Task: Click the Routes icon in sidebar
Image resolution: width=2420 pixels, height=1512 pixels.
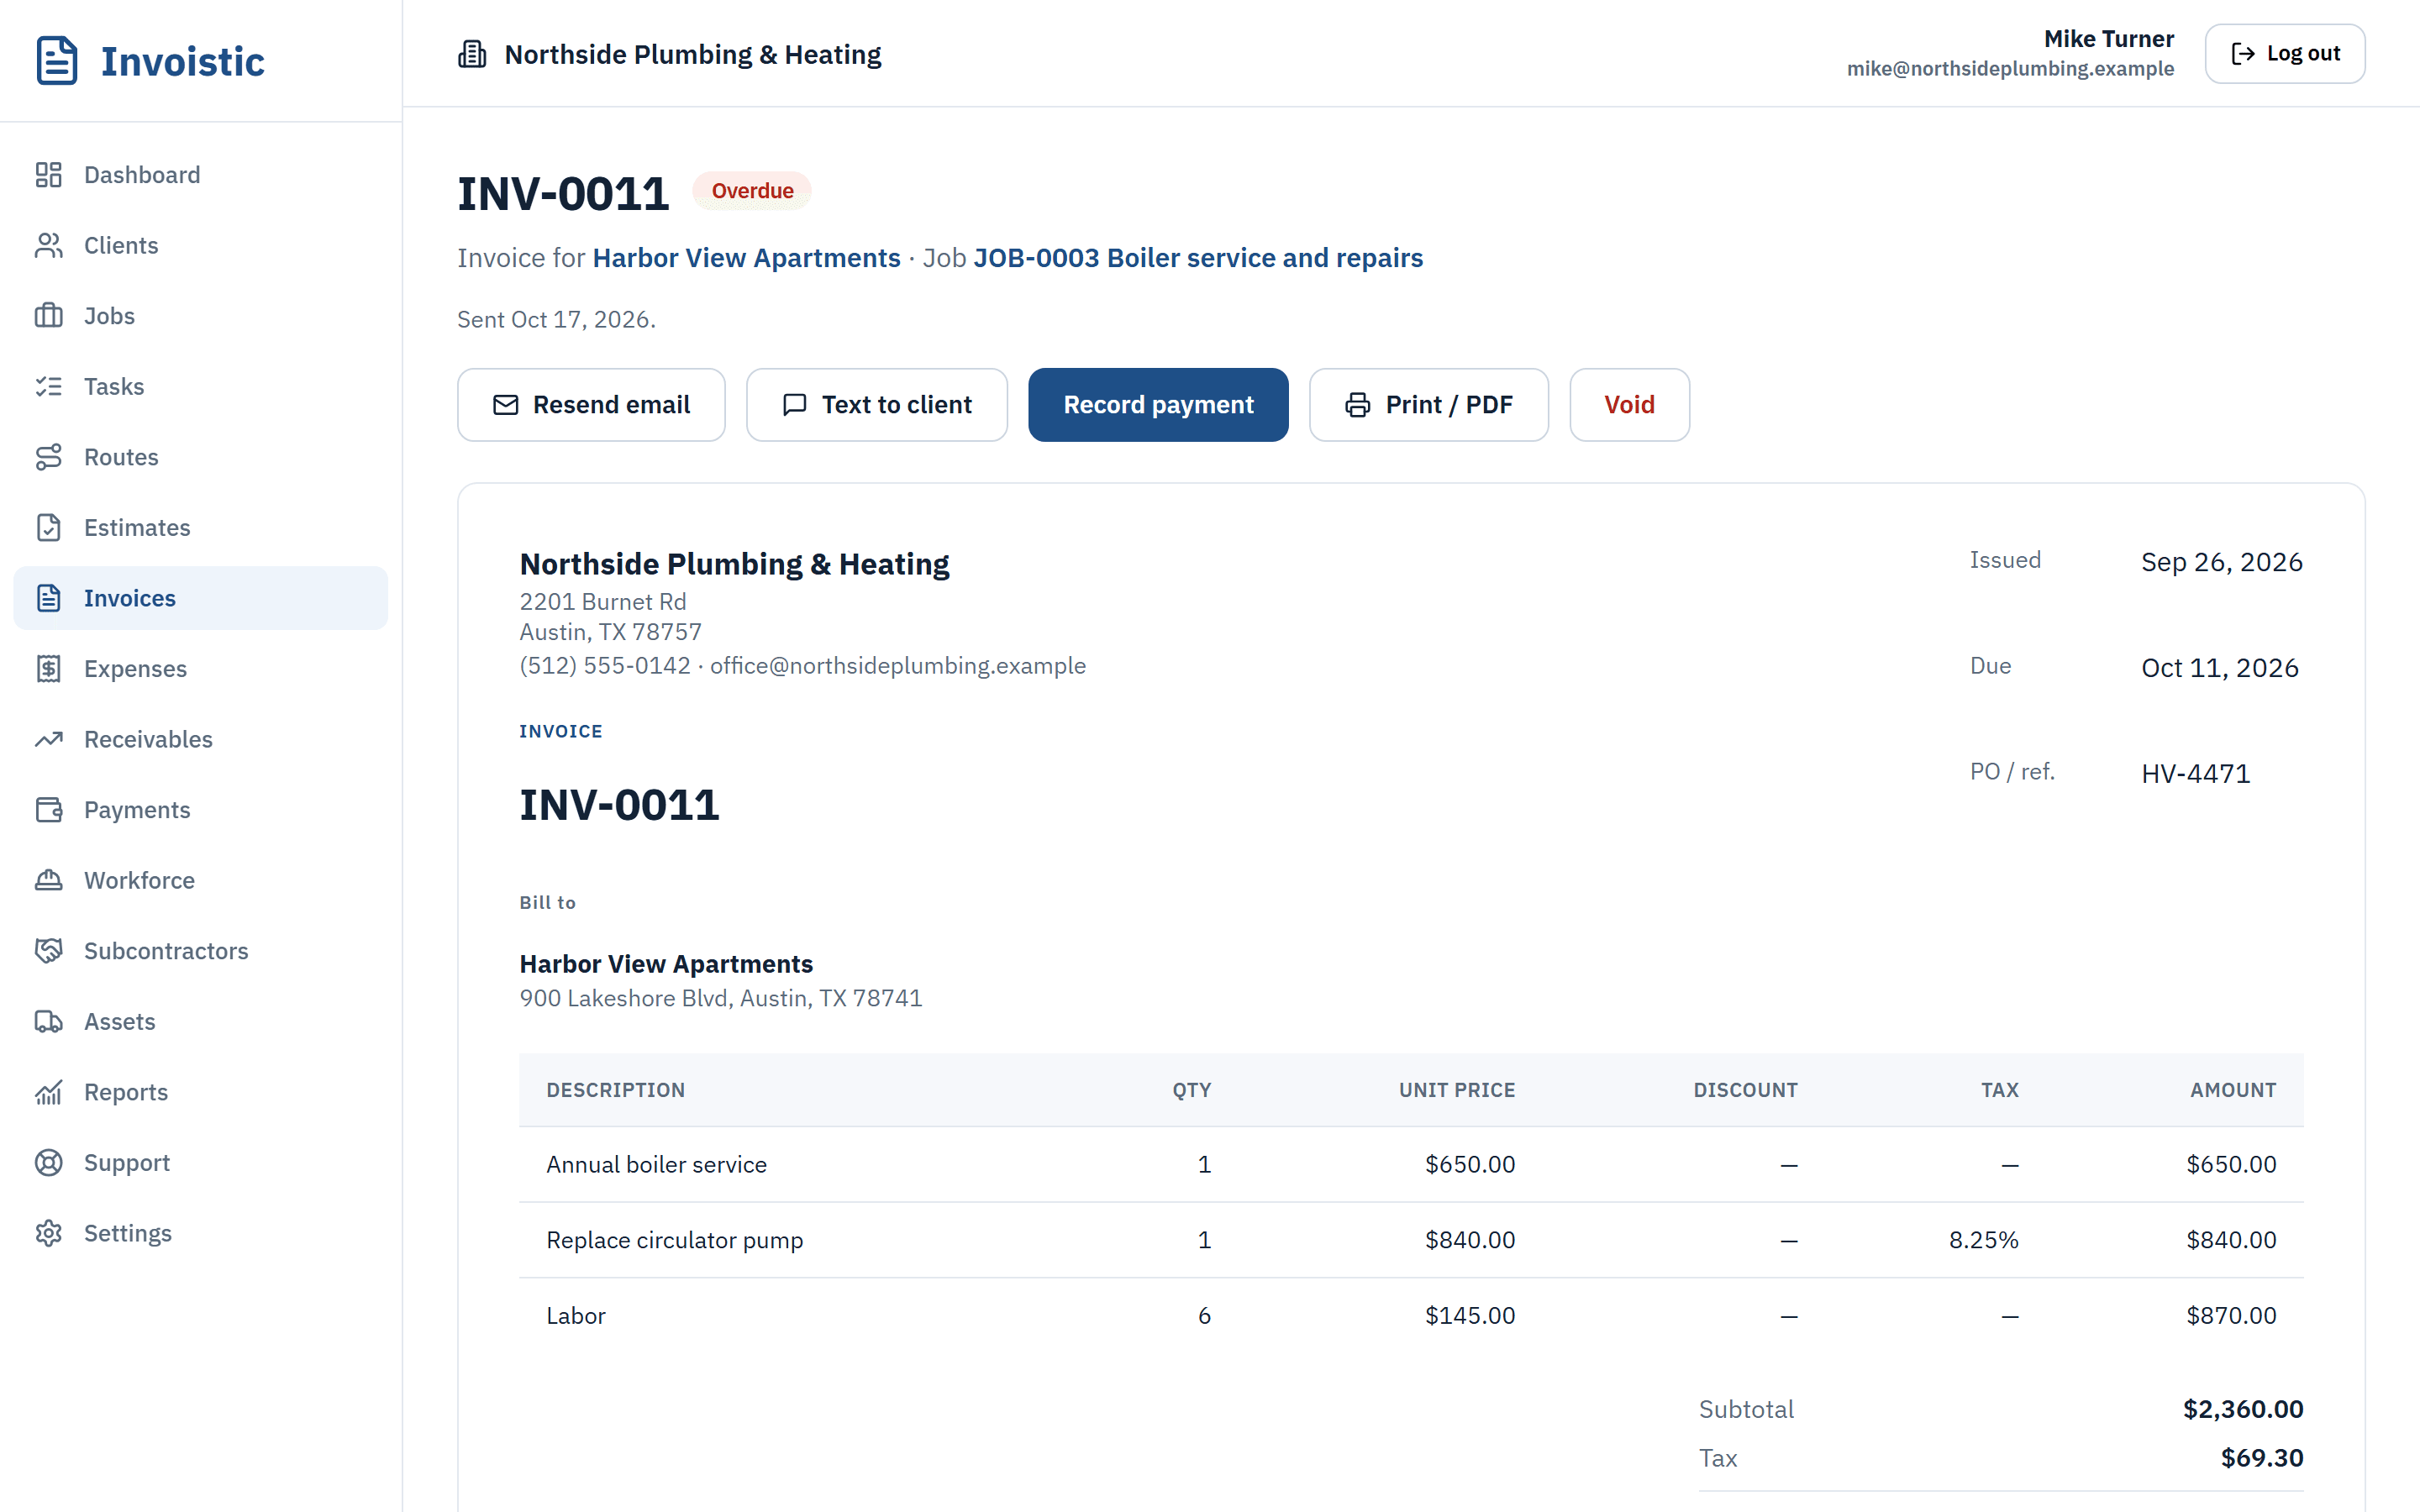Action: (x=48, y=457)
